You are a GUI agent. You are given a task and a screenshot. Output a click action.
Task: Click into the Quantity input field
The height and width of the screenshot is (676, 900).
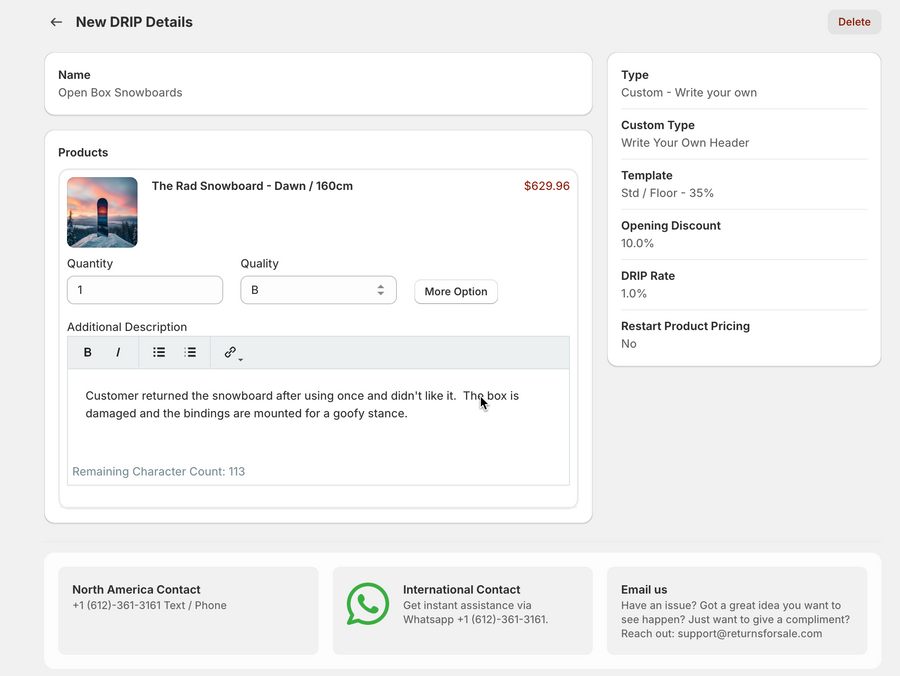145,290
